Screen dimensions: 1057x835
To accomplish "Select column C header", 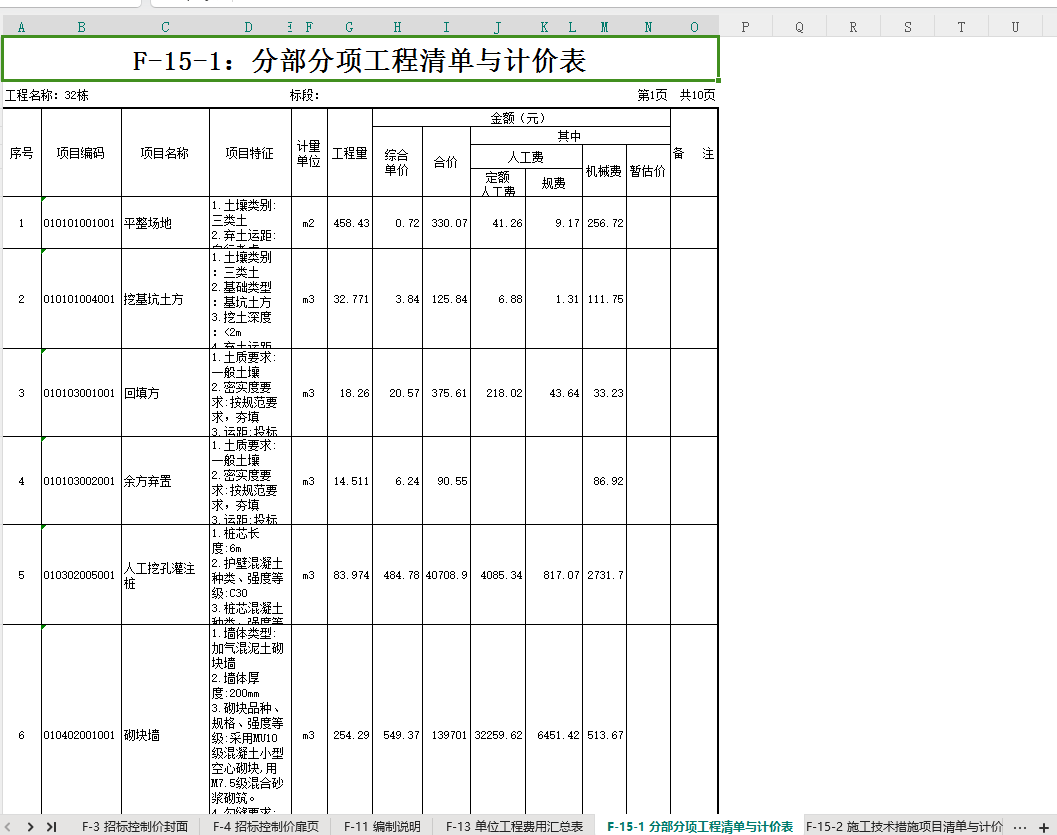I will tap(165, 27).
